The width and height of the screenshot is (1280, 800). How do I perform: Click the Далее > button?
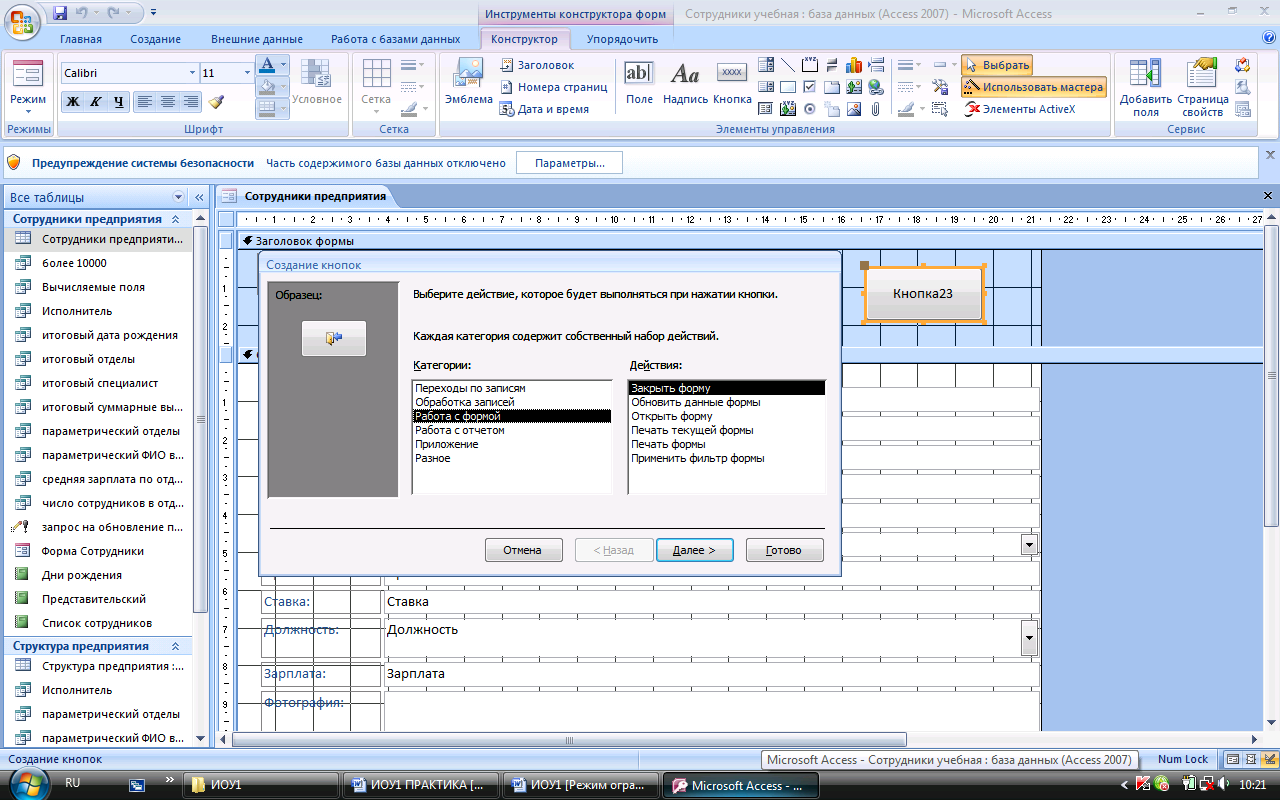695,550
